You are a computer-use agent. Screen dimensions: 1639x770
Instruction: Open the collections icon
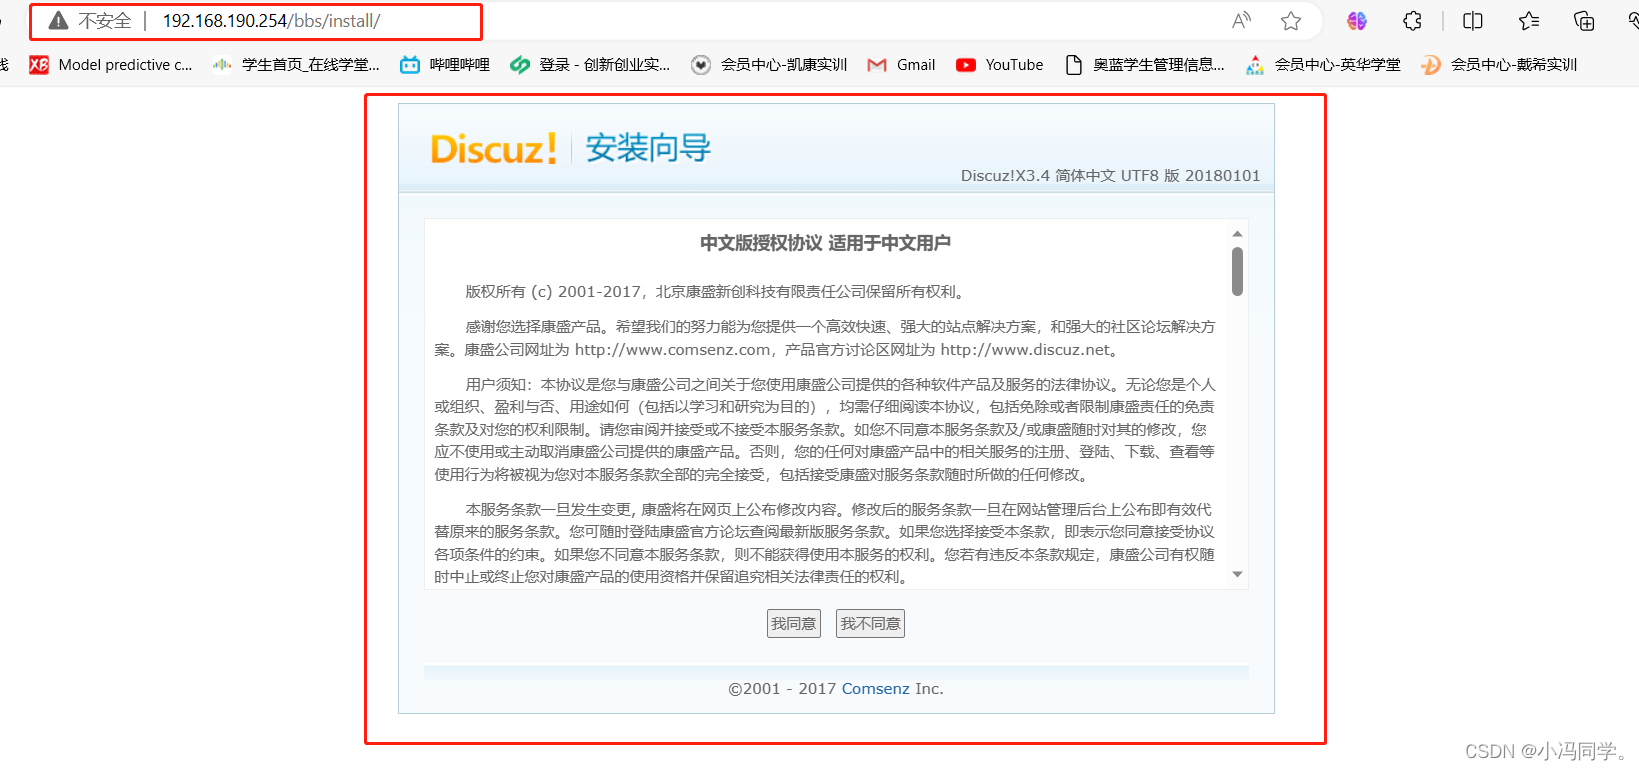(1584, 21)
